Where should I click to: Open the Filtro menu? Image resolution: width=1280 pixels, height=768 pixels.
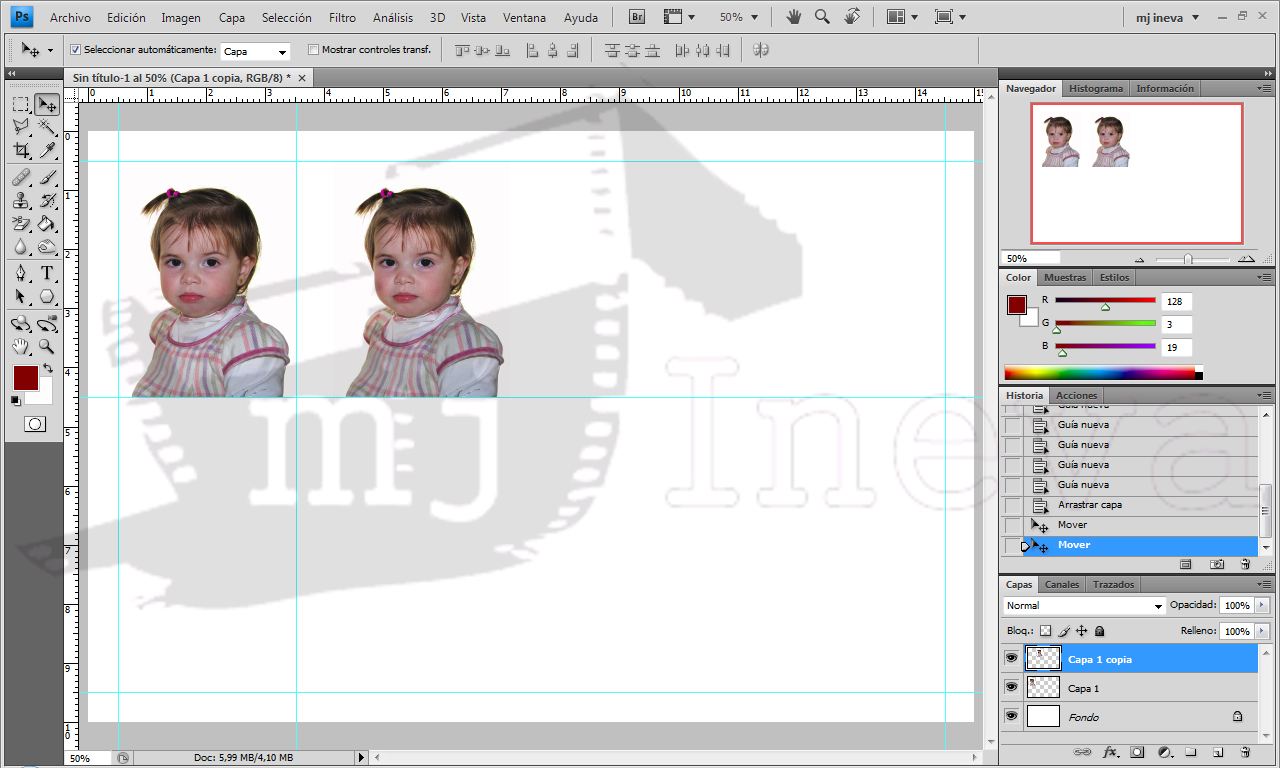342,18
